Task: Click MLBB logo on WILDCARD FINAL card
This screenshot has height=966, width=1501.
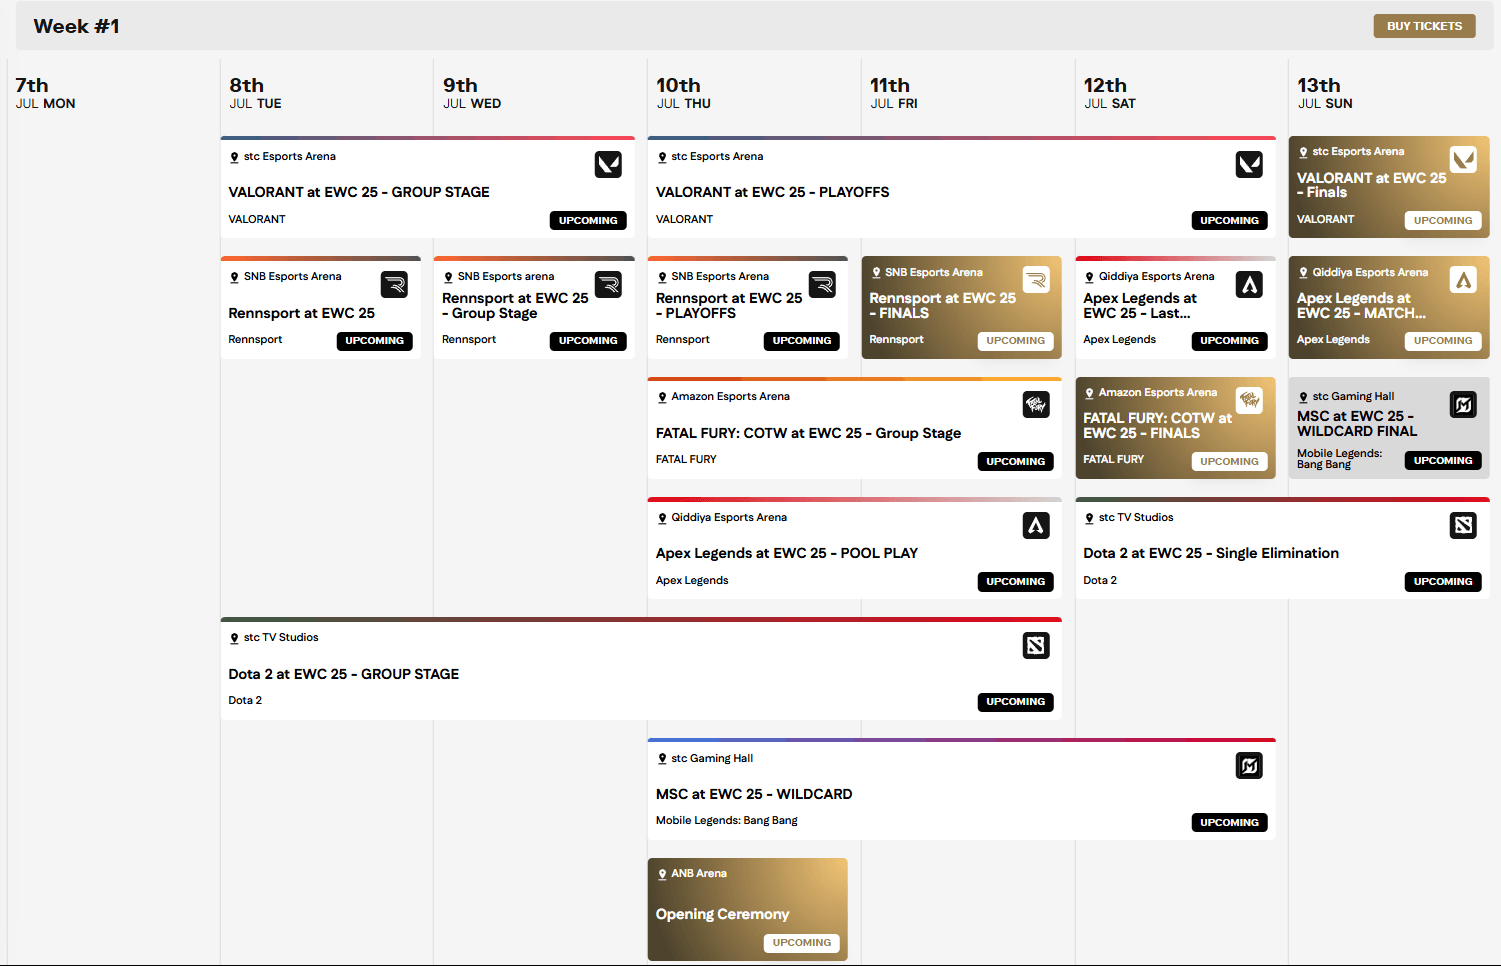Action: pyautogui.click(x=1463, y=405)
